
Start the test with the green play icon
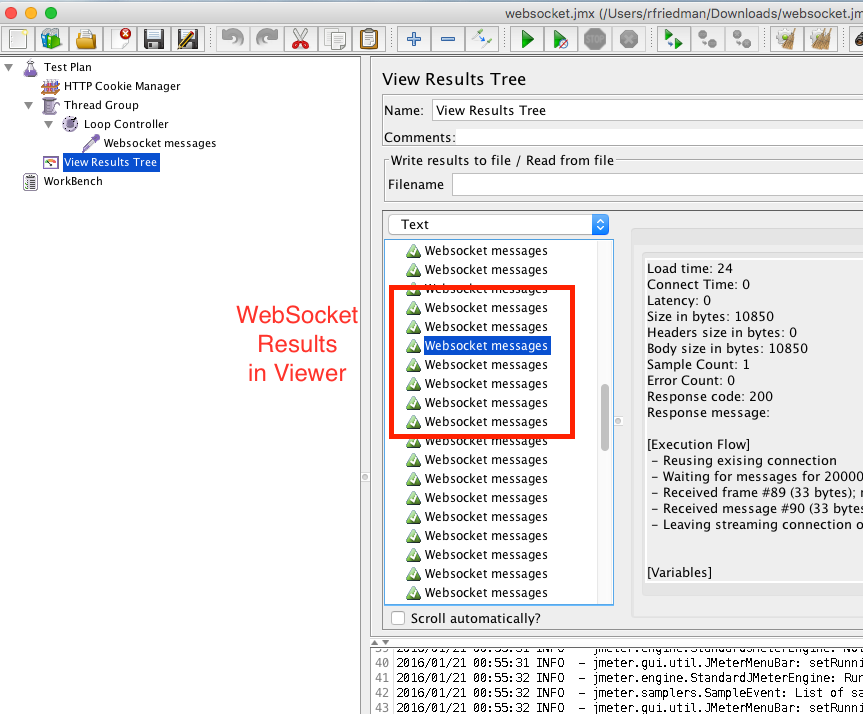point(527,39)
